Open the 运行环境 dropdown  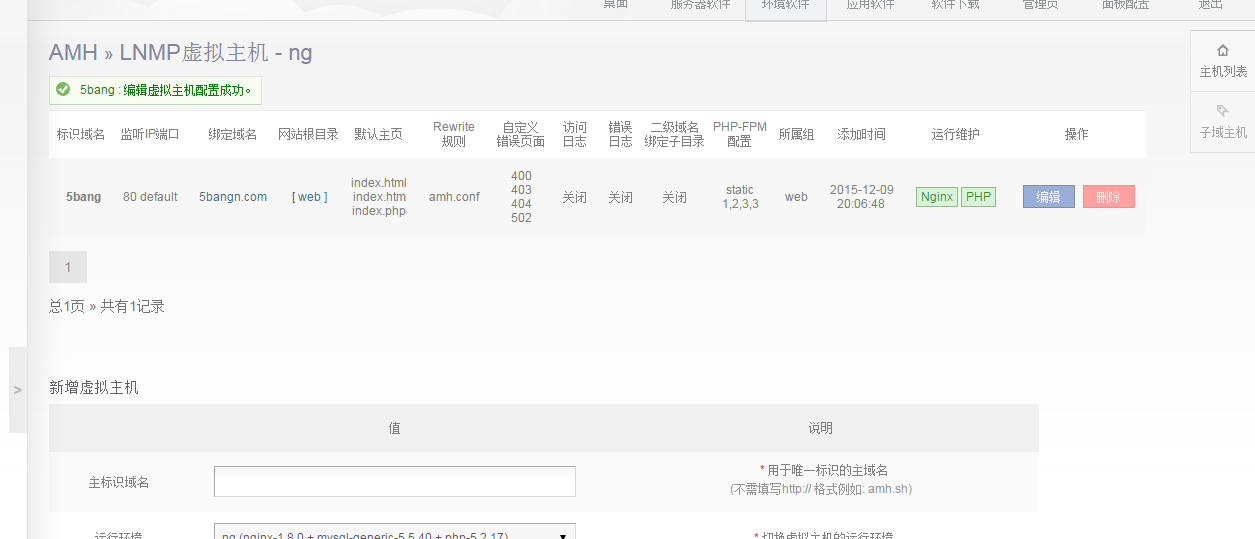click(394, 532)
